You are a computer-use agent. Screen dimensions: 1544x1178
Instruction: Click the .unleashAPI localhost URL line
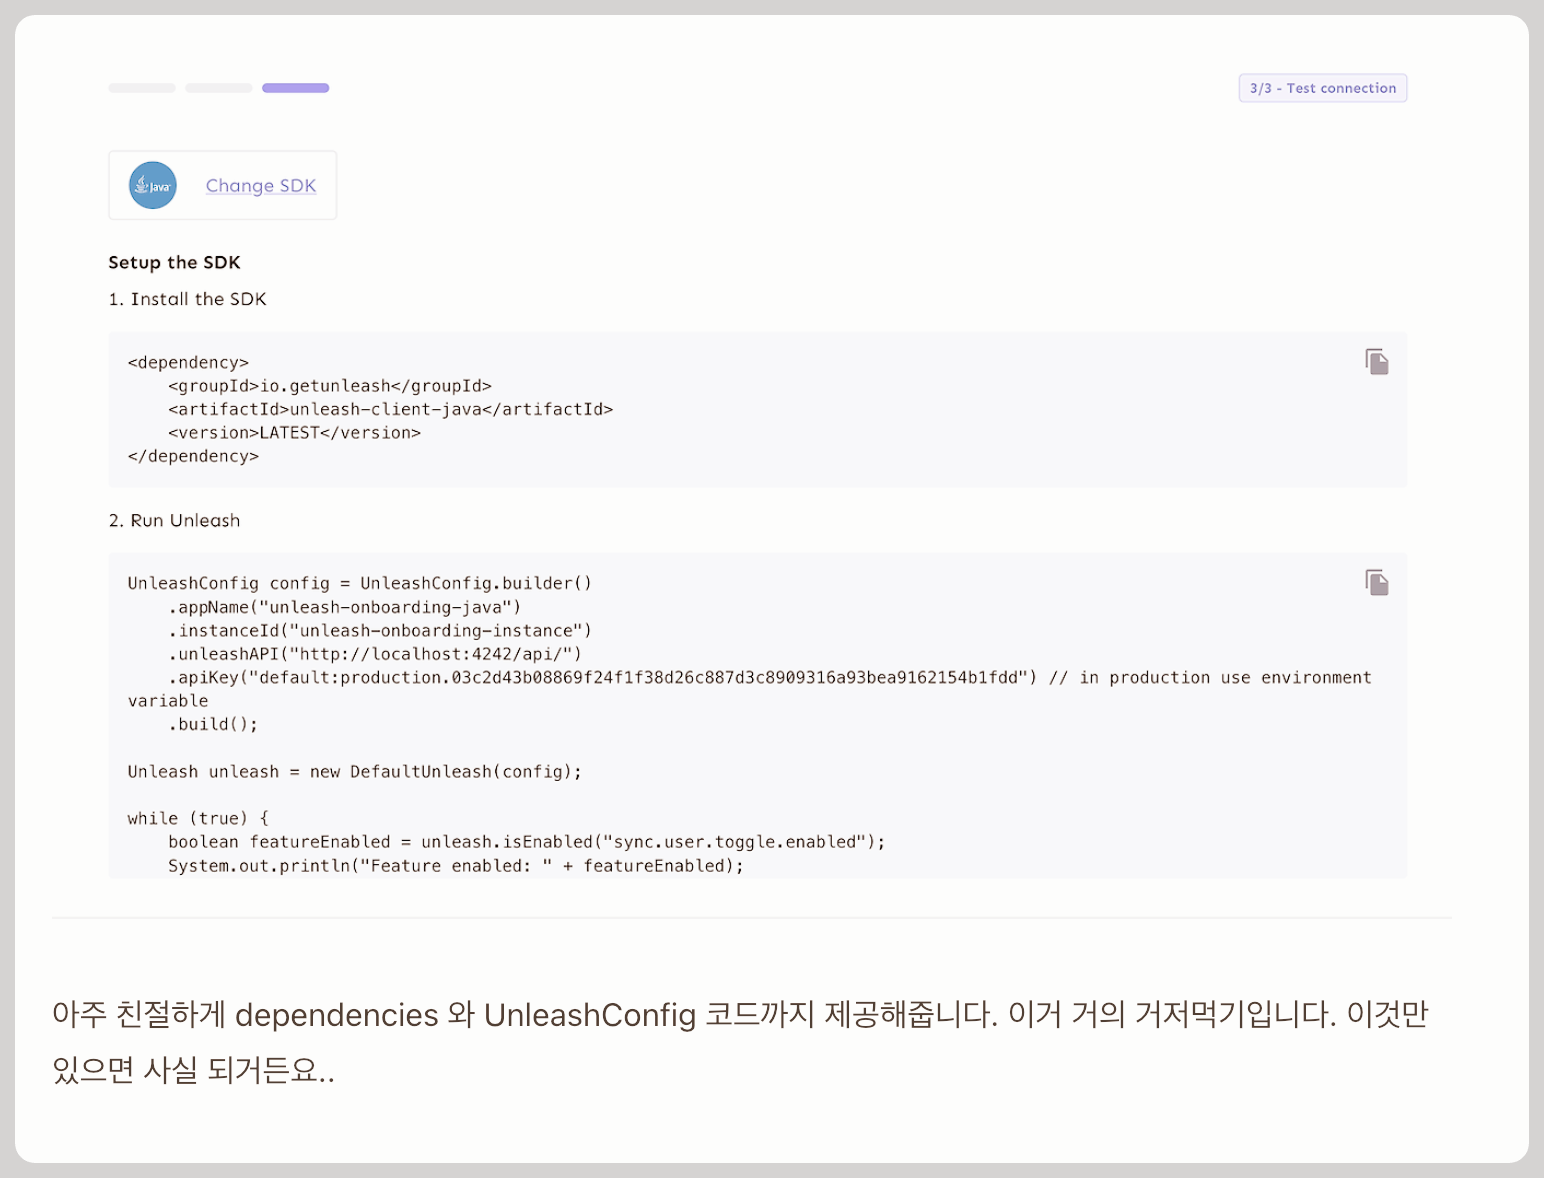pyautogui.click(x=375, y=654)
